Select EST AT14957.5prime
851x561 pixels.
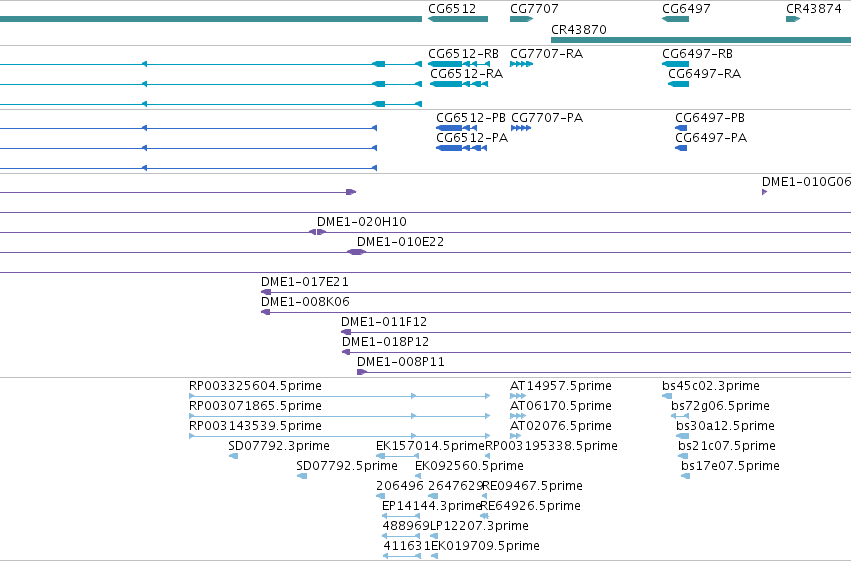561,386
